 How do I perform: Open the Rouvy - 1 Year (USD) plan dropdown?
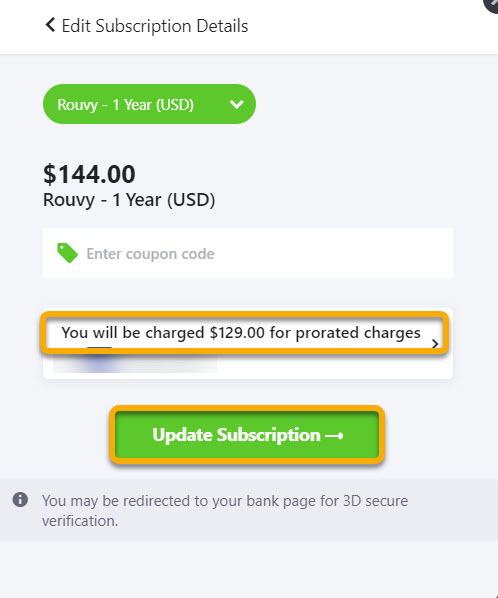click(x=149, y=104)
